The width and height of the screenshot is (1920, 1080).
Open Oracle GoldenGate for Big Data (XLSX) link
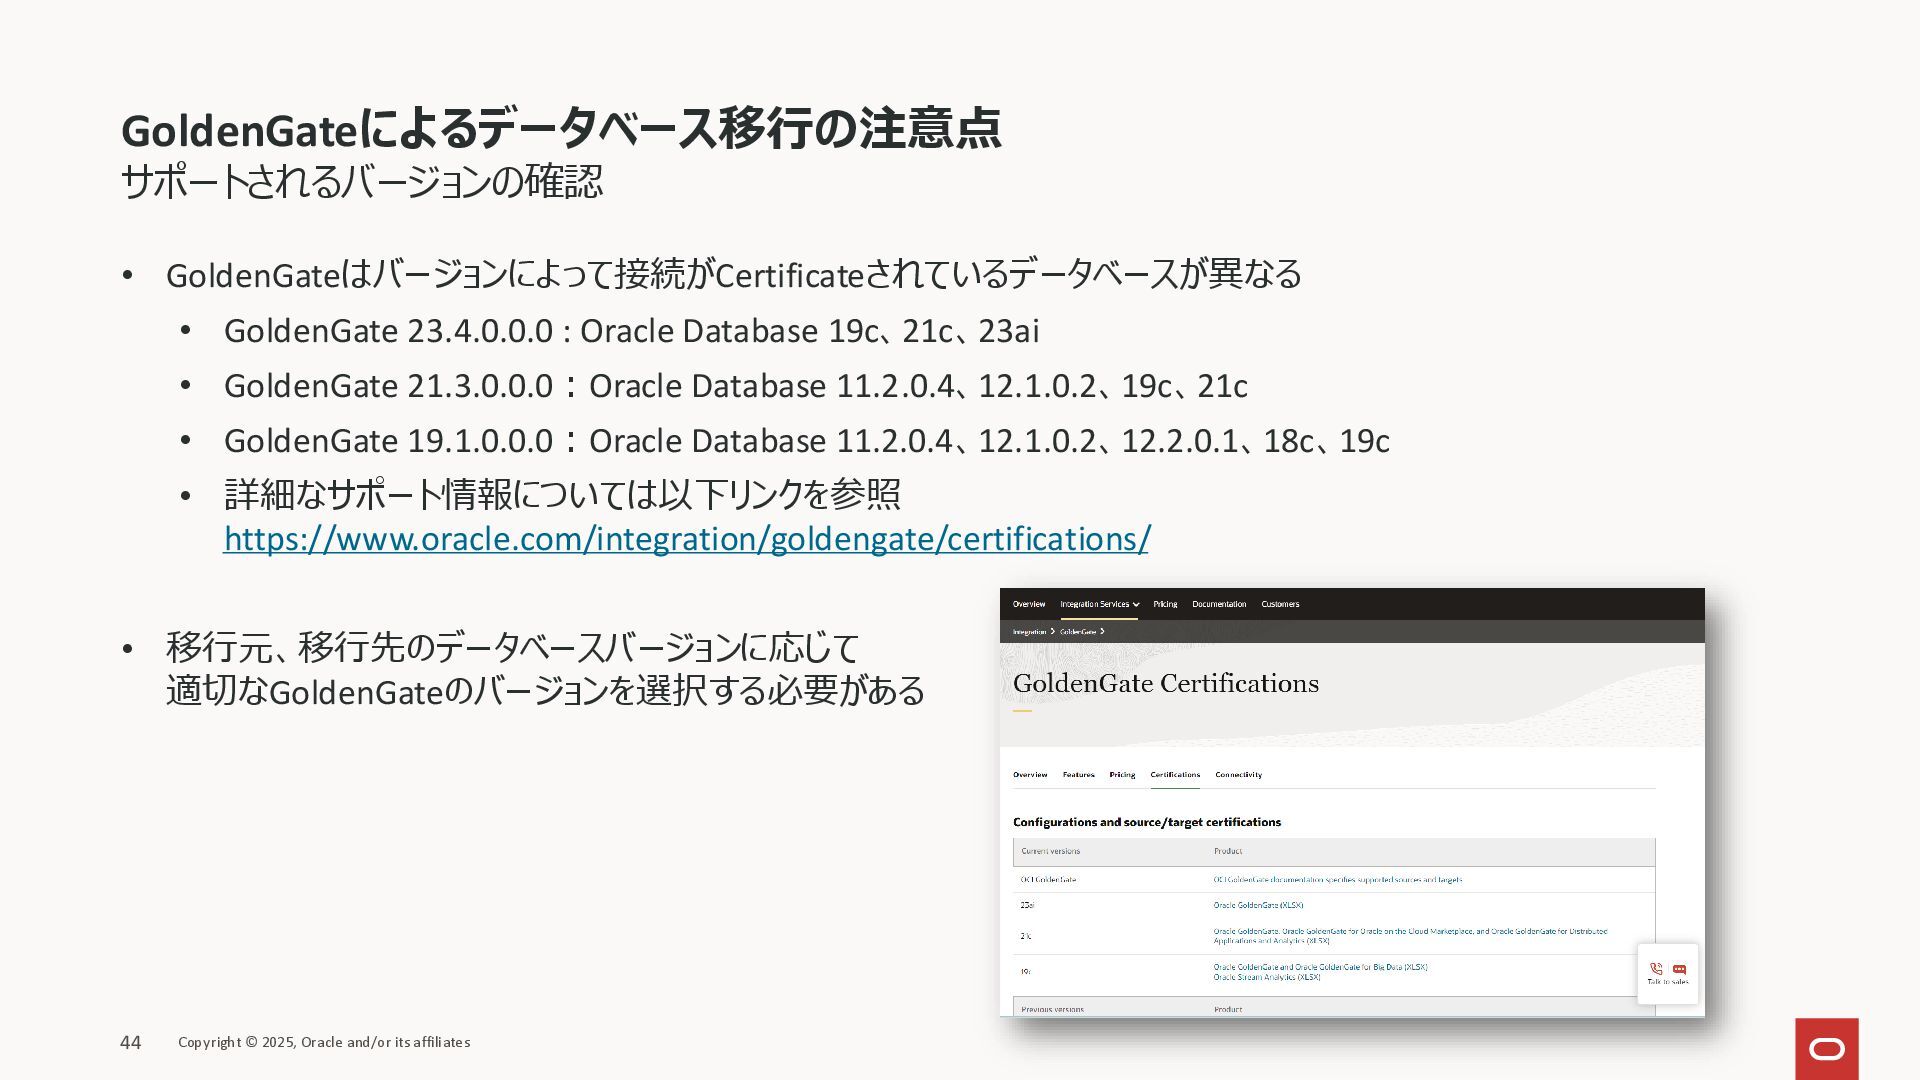pyautogui.click(x=1320, y=967)
